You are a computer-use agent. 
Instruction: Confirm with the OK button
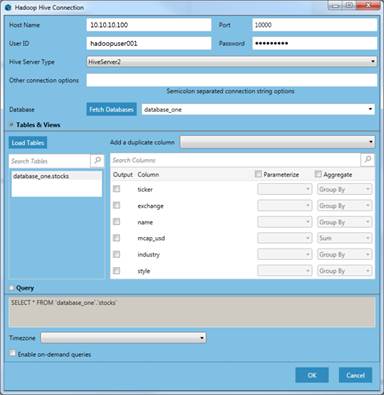(x=312, y=375)
